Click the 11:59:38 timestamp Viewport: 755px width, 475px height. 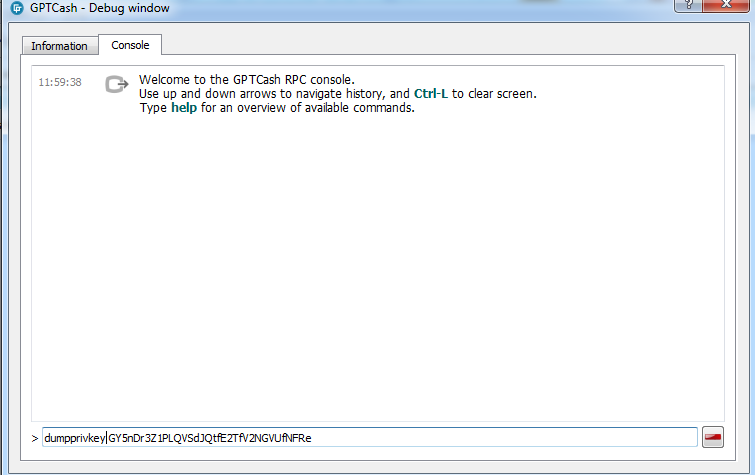[60, 82]
